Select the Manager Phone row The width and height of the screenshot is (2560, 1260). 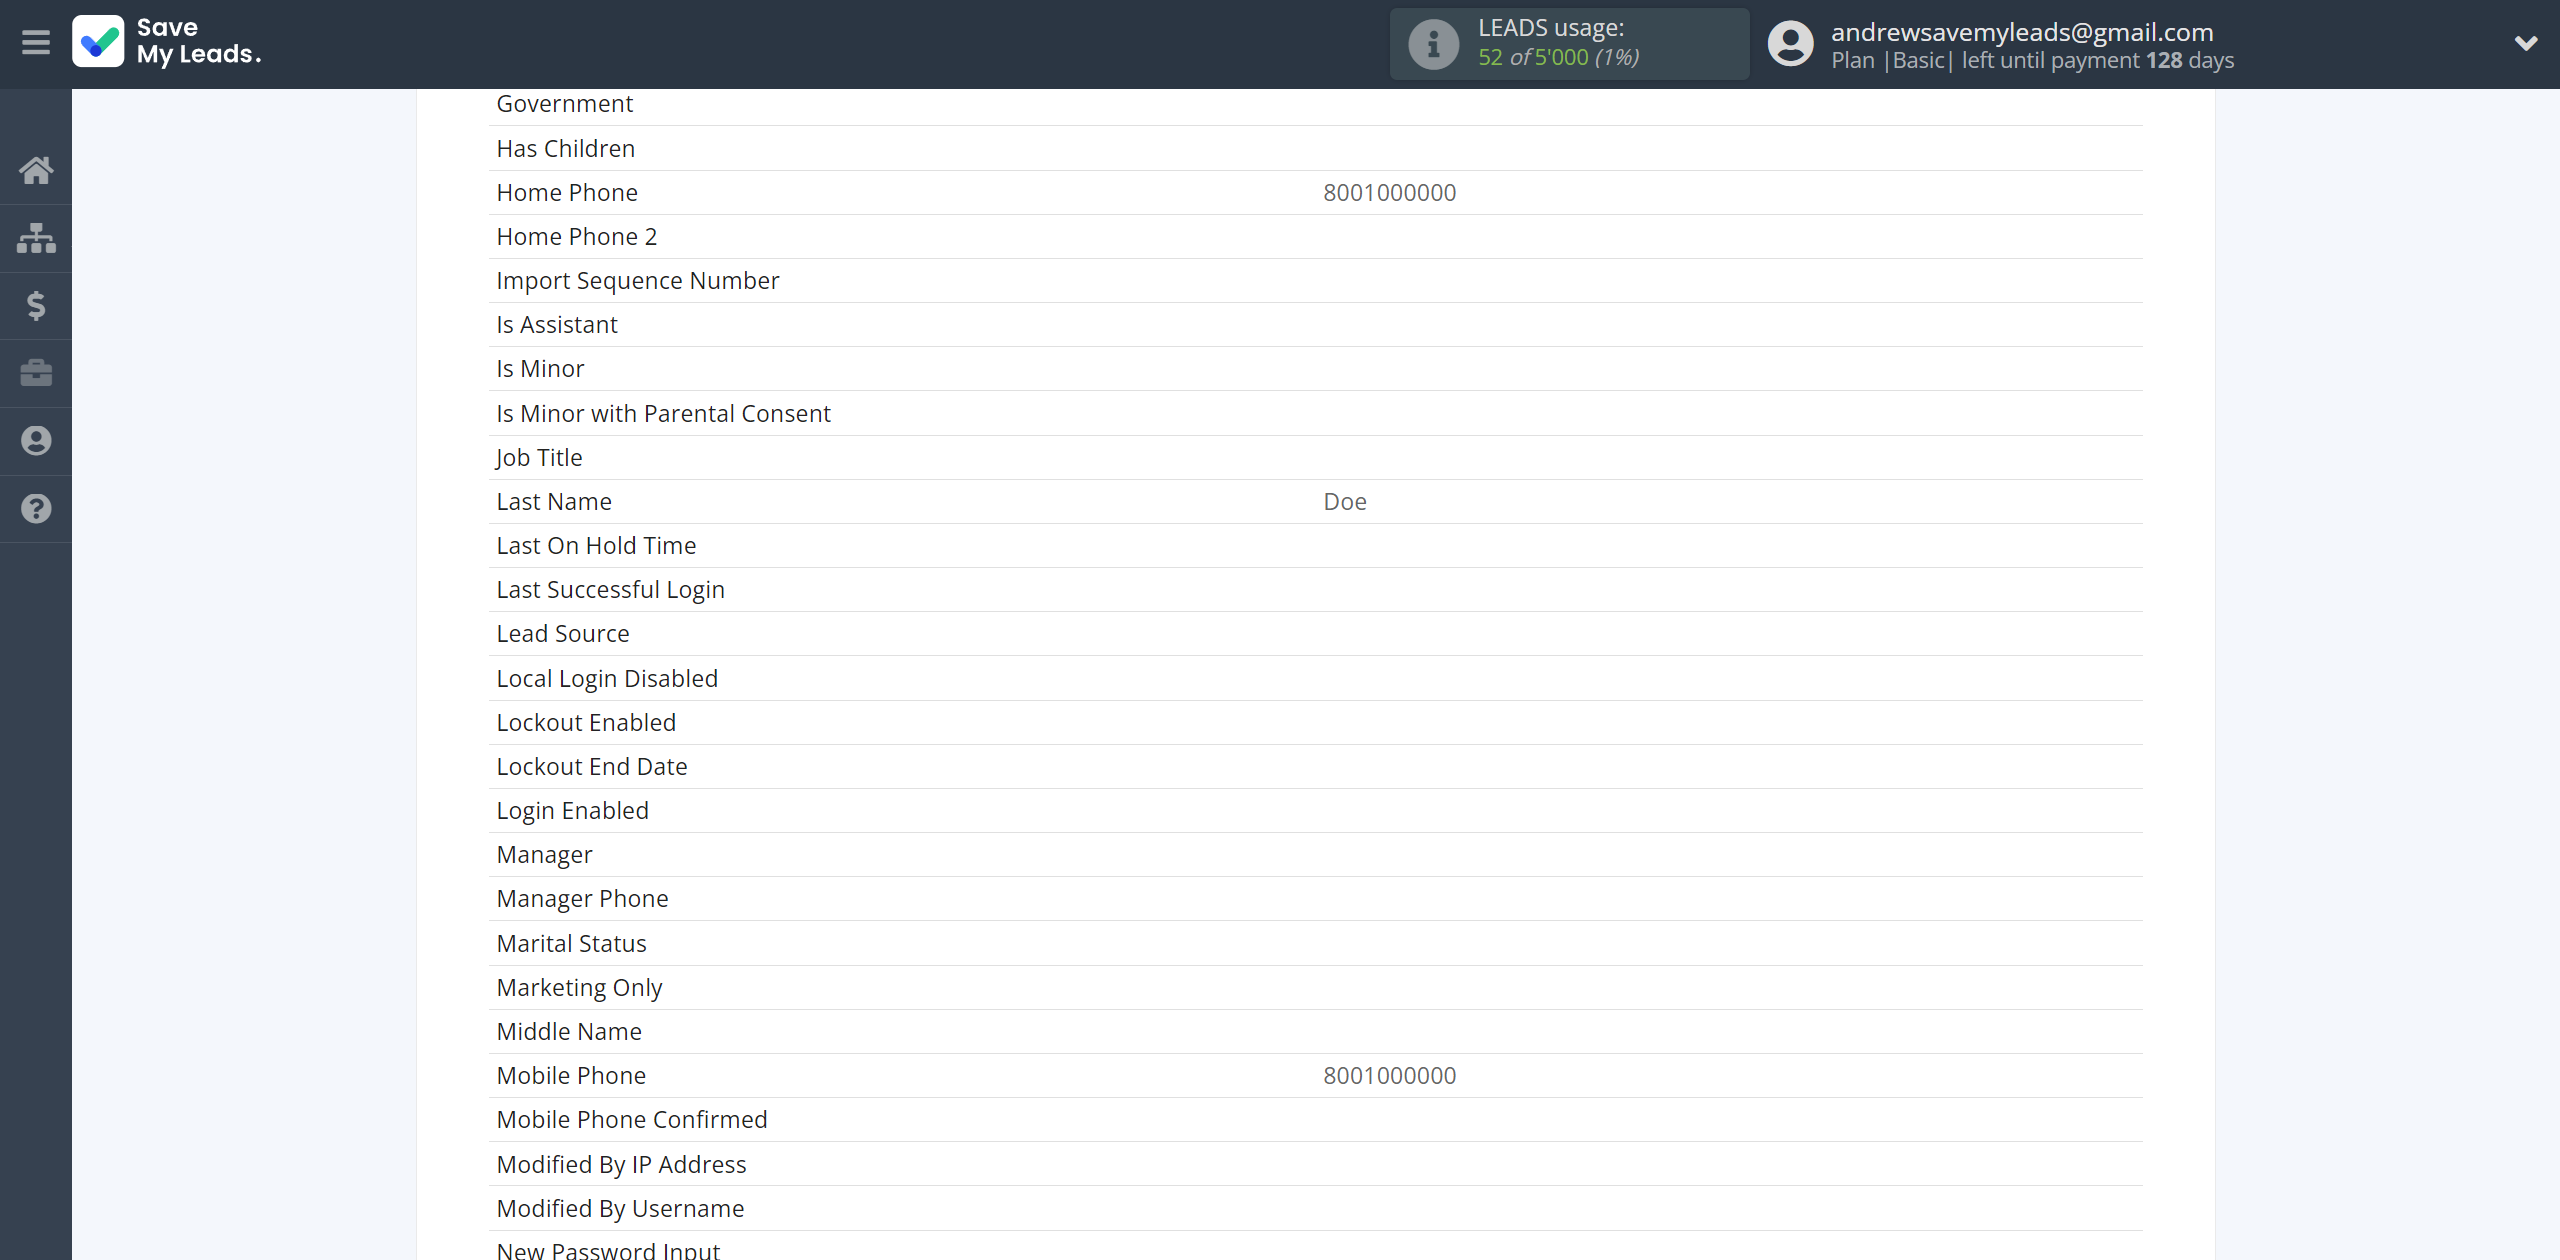click(1315, 898)
